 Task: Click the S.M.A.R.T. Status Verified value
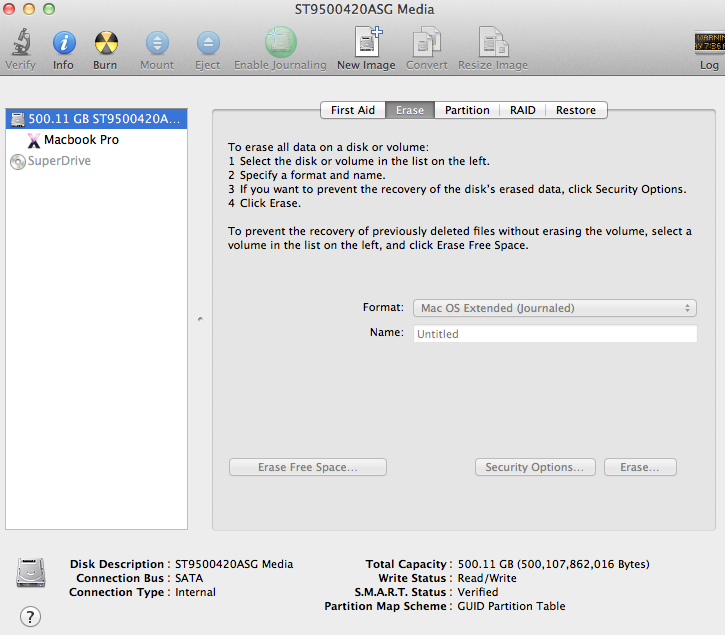point(478,592)
